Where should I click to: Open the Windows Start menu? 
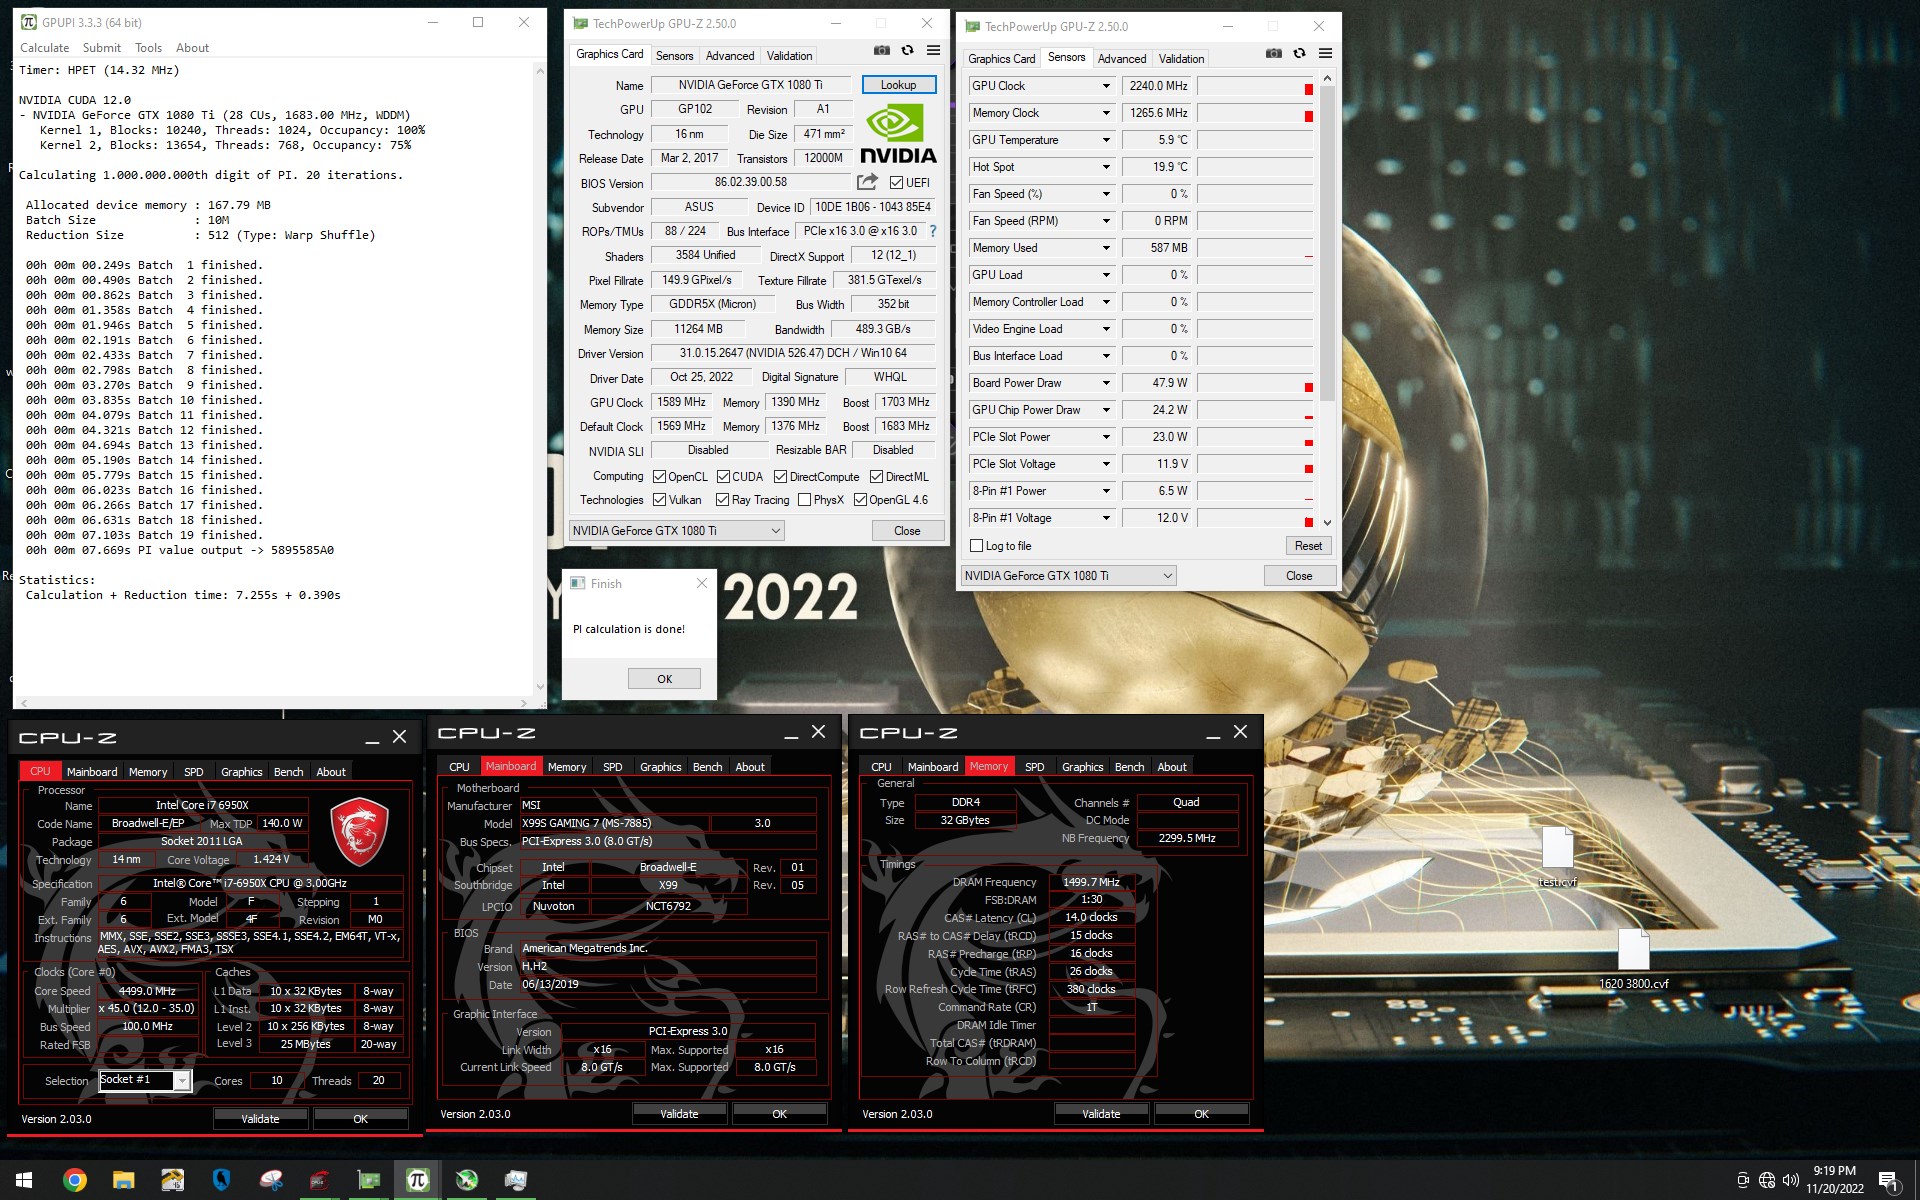[x=24, y=1180]
